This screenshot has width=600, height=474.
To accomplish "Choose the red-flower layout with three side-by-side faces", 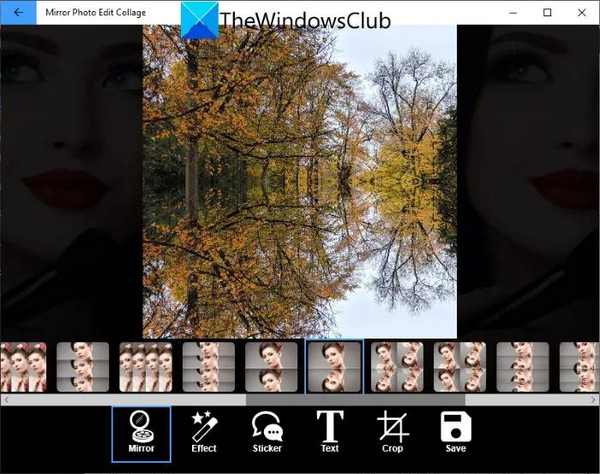I will pyautogui.click(x=23, y=367).
